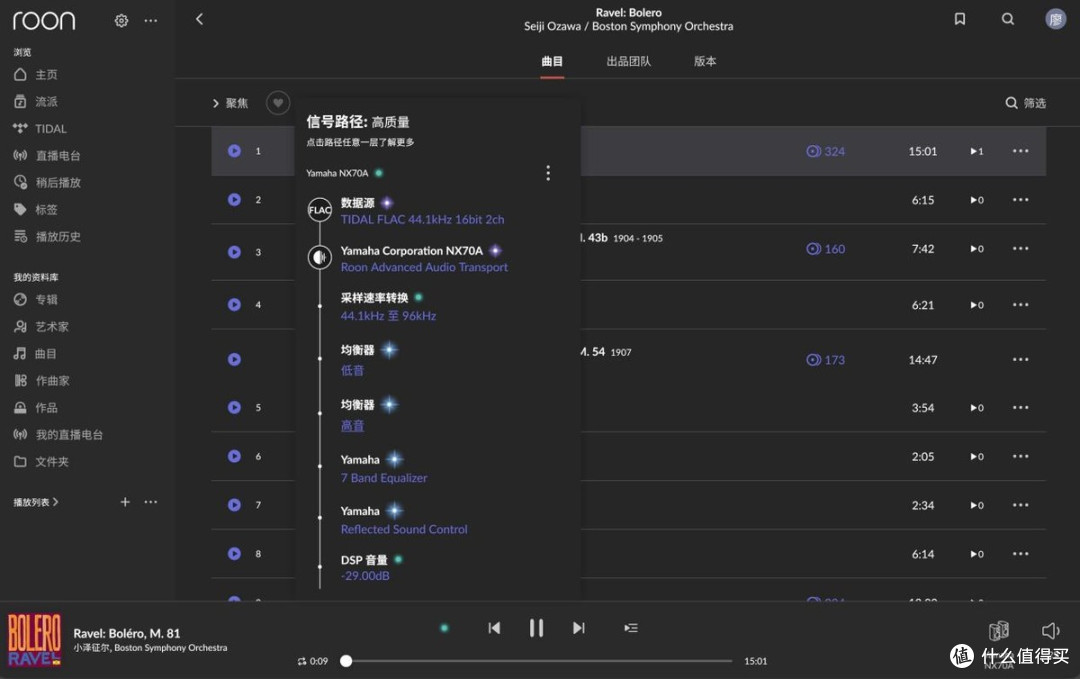Open 作曲家 composers library

41,380
